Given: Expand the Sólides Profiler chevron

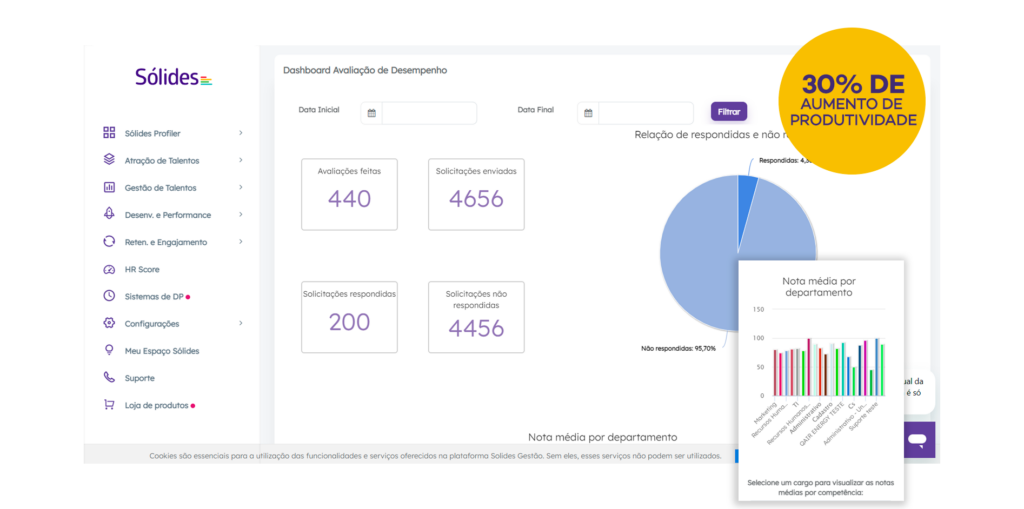Looking at the screenshot, I should tap(240, 133).
